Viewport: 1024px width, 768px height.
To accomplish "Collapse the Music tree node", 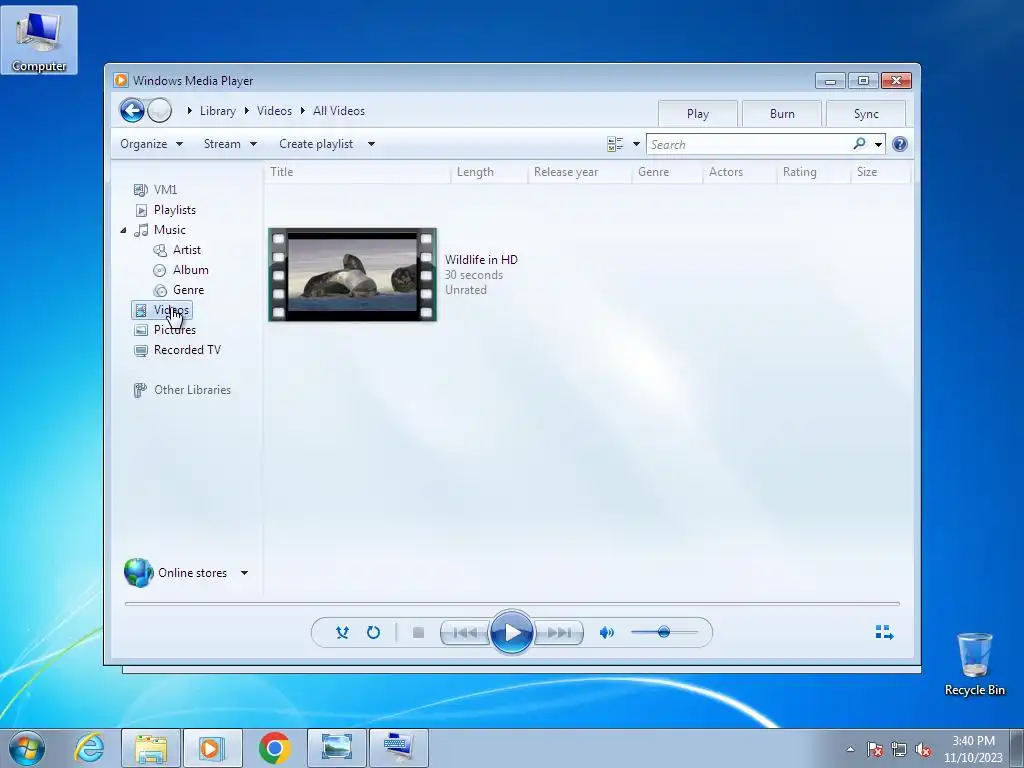I will point(123,230).
